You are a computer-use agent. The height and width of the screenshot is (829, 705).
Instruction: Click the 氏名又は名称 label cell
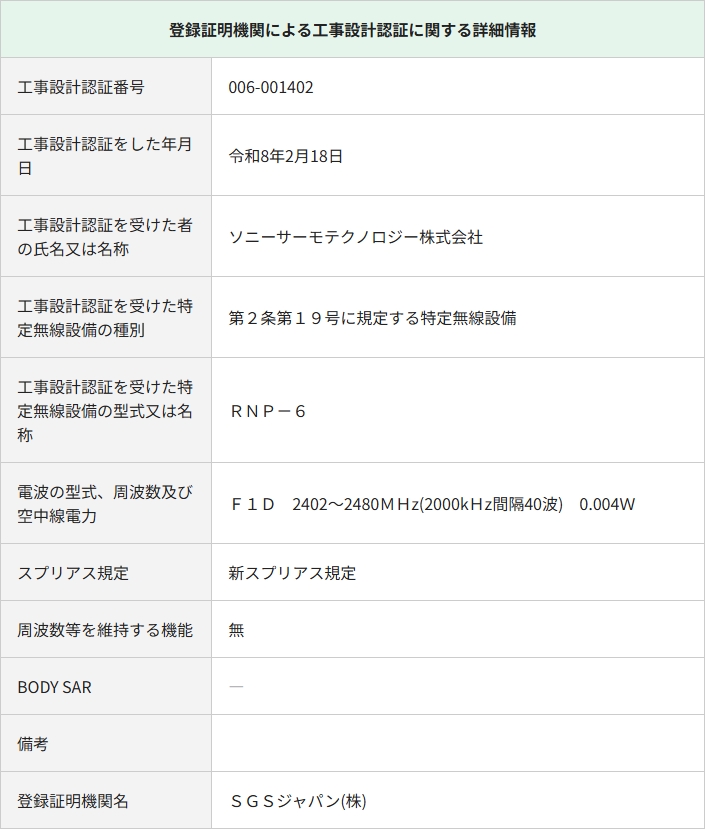[x=104, y=237]
